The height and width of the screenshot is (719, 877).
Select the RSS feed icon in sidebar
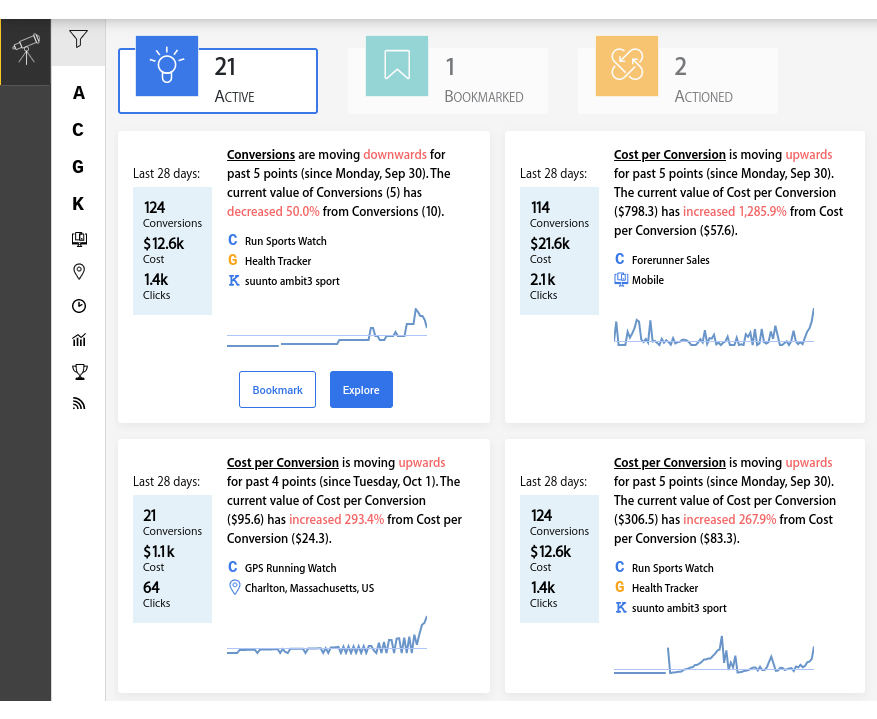(x=79, y=403)
